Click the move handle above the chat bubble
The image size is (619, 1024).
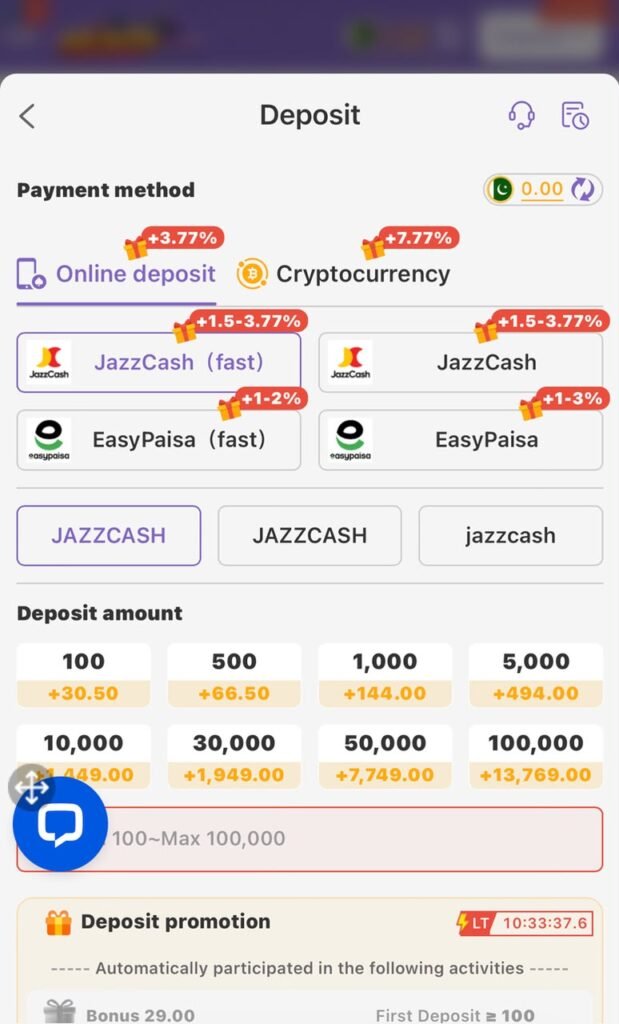tap(32, 788)
